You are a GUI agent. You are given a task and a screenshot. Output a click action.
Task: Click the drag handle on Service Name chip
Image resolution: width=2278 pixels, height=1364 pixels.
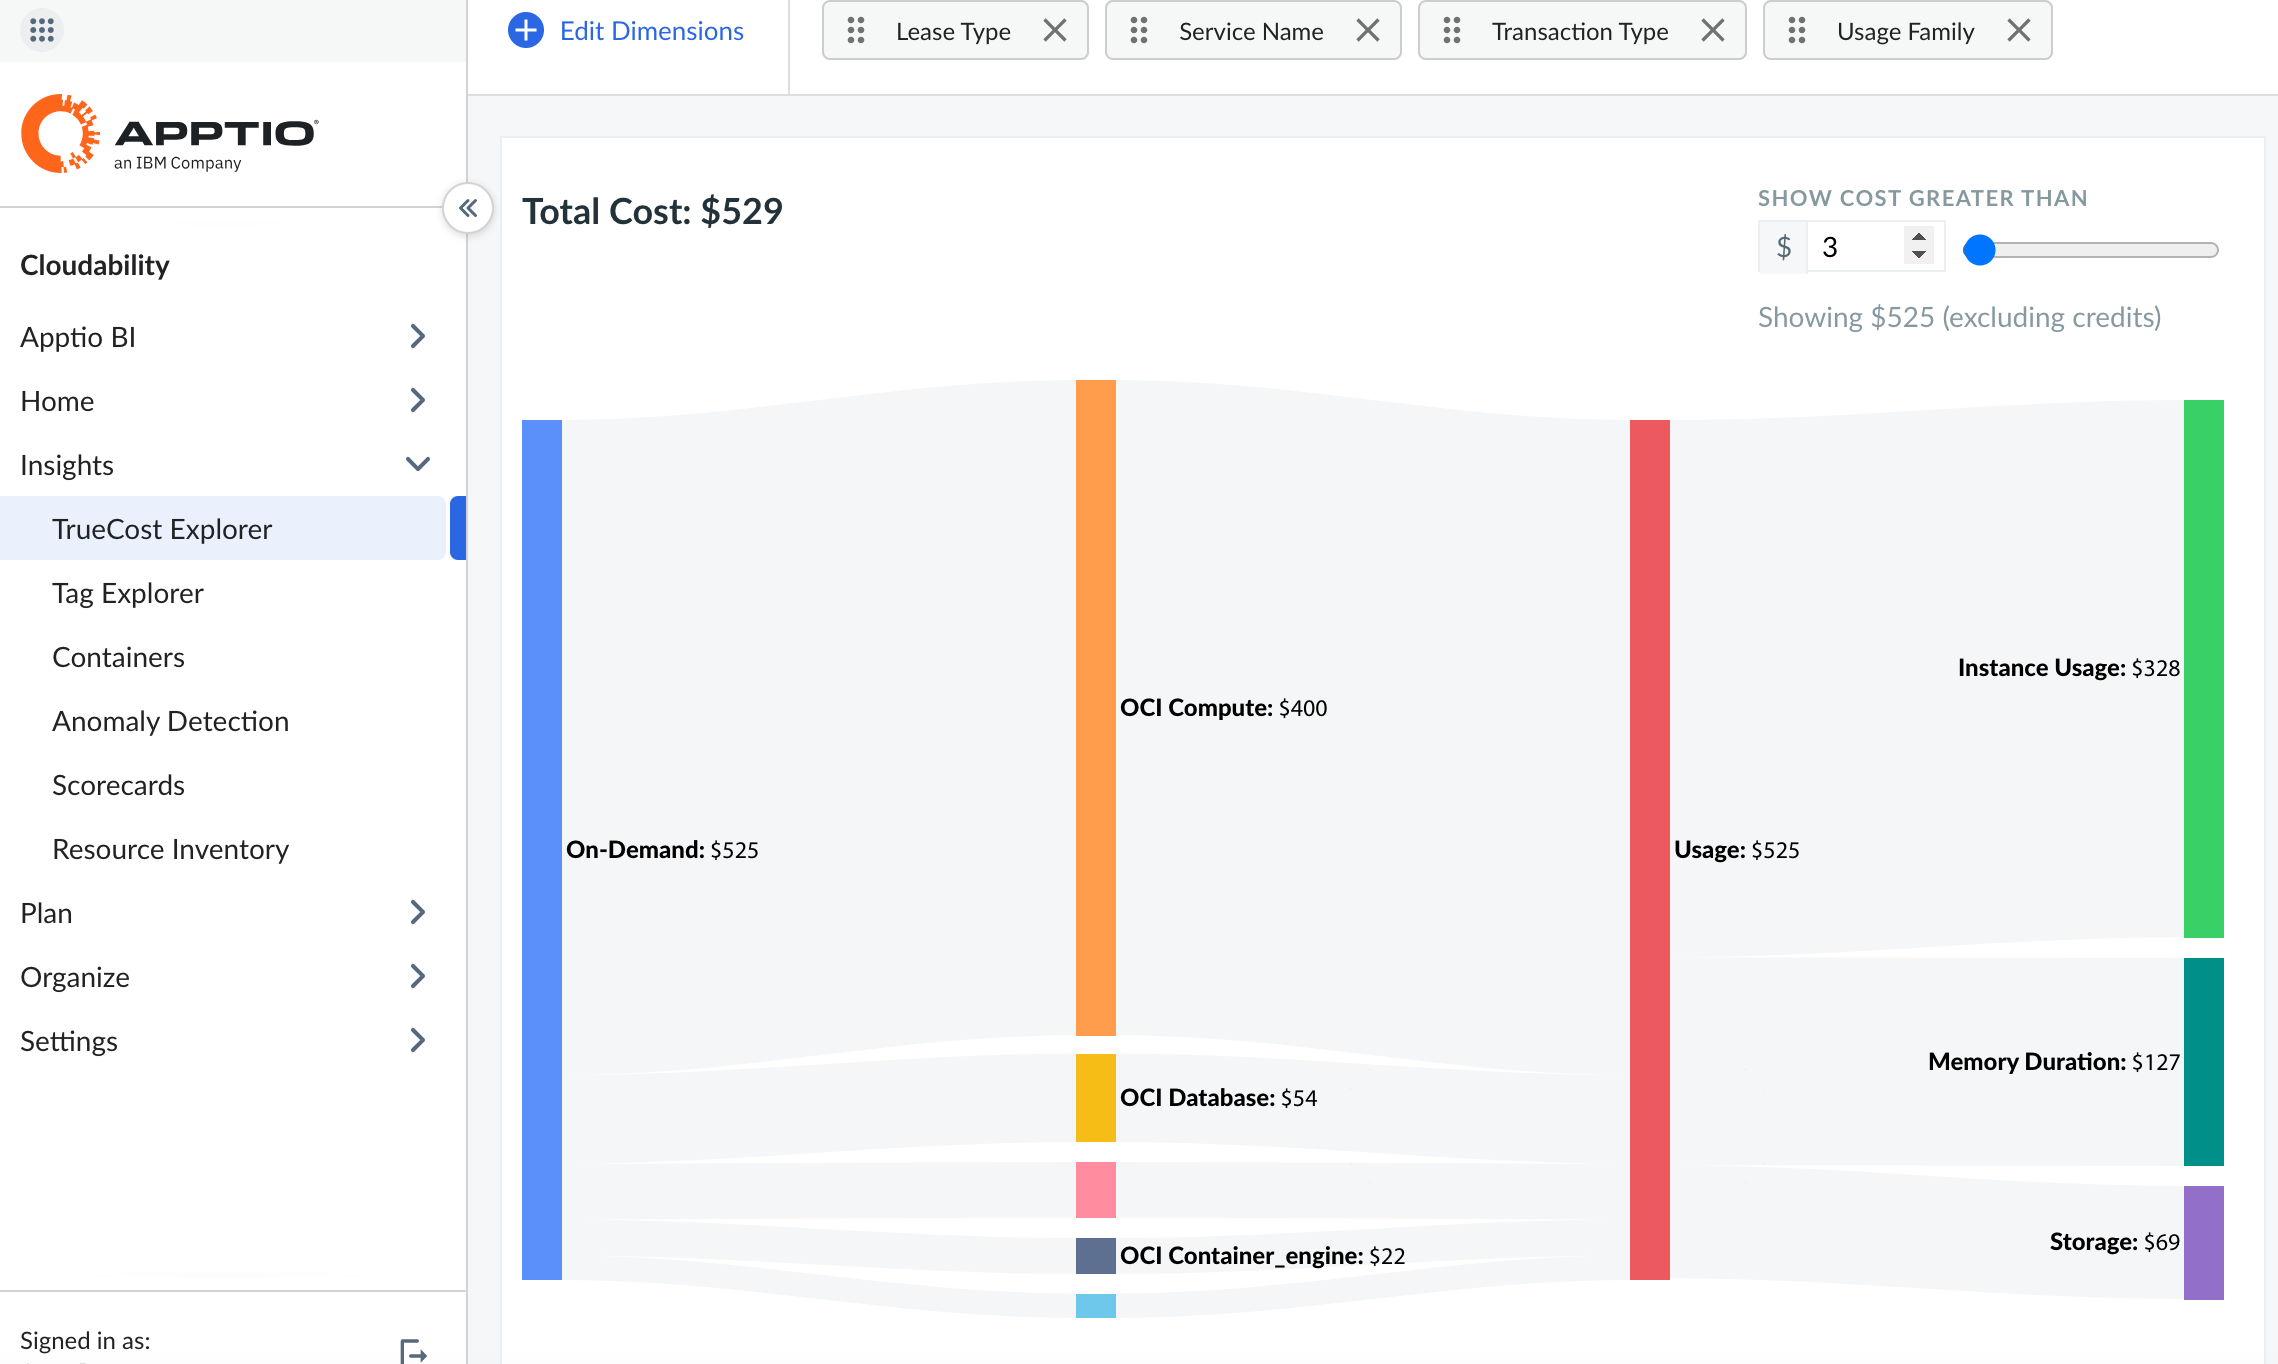(1138, 30)
